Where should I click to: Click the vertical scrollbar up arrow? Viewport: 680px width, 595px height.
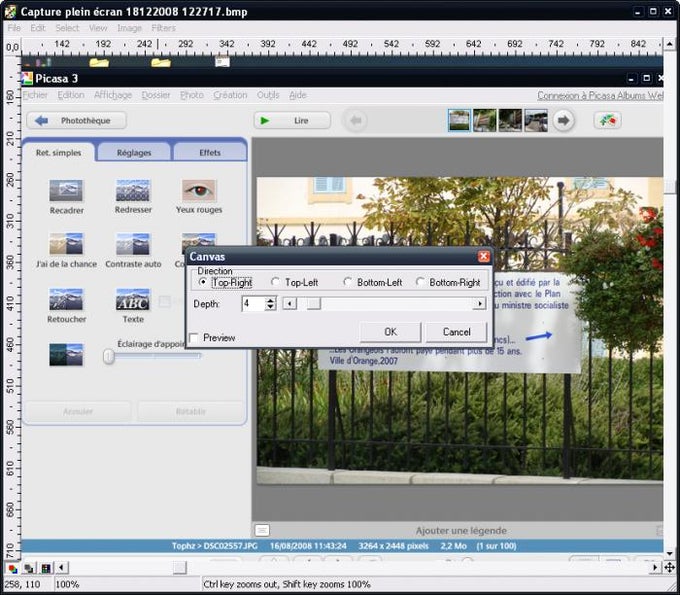click(x=669, y=44)
